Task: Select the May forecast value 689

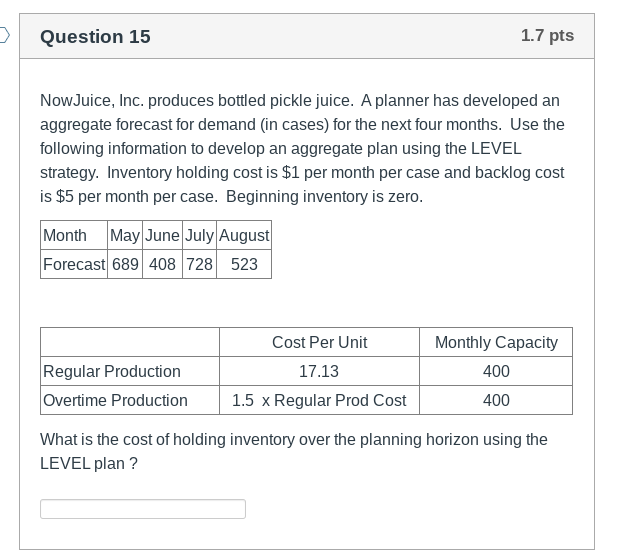Action: [125, 264]
